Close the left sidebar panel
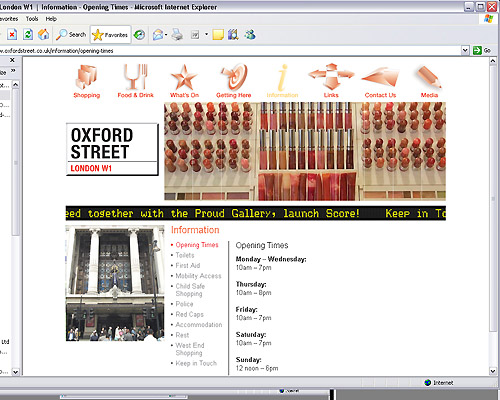This screenshot has width=500, height=400. pos(12,60)
